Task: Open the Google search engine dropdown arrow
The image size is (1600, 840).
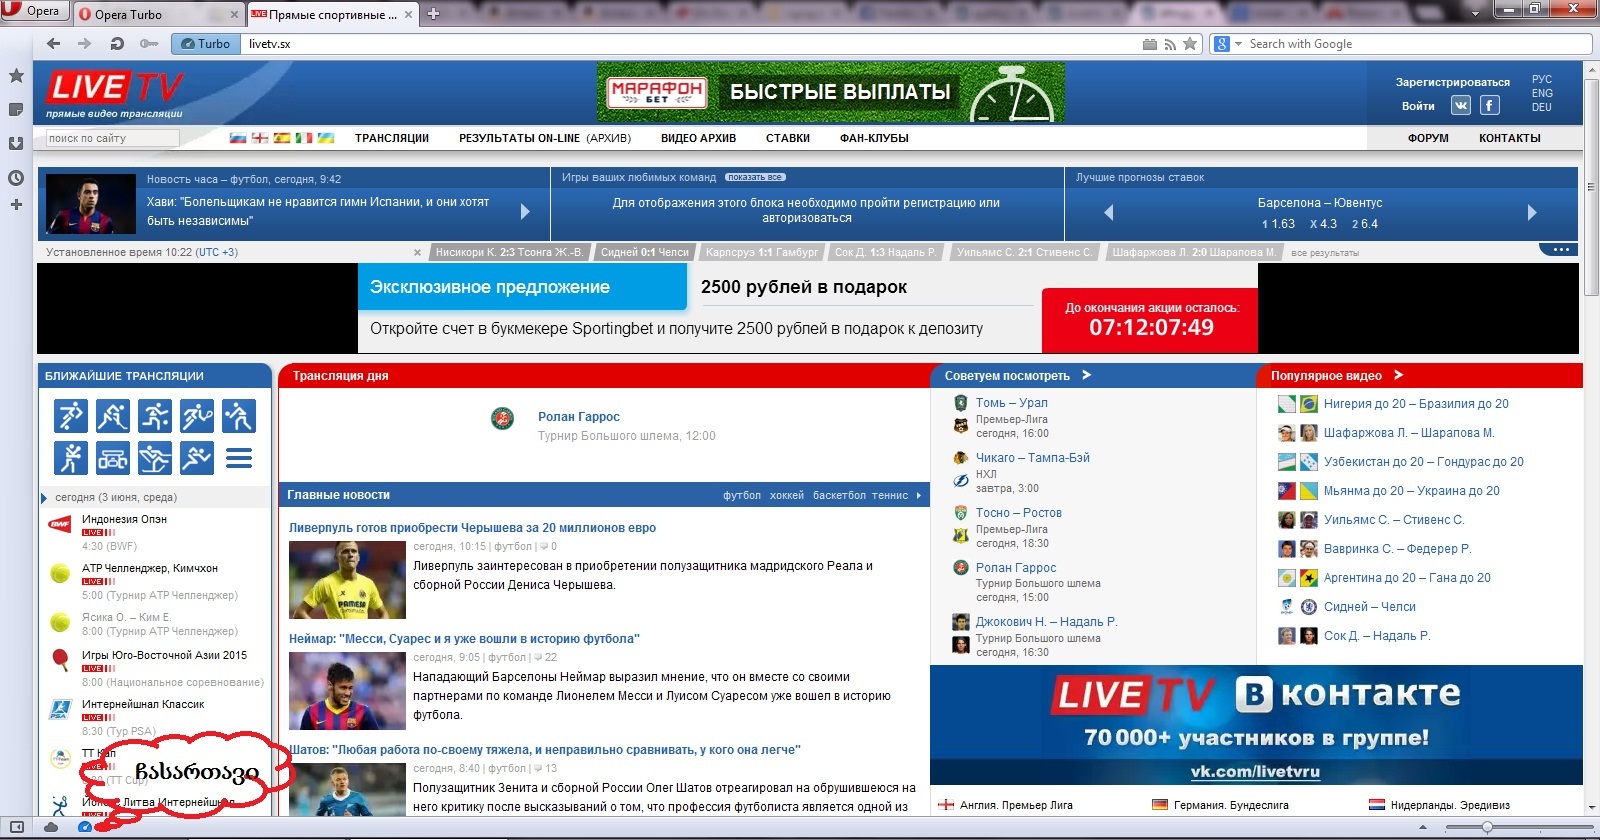Action: 1238,44
